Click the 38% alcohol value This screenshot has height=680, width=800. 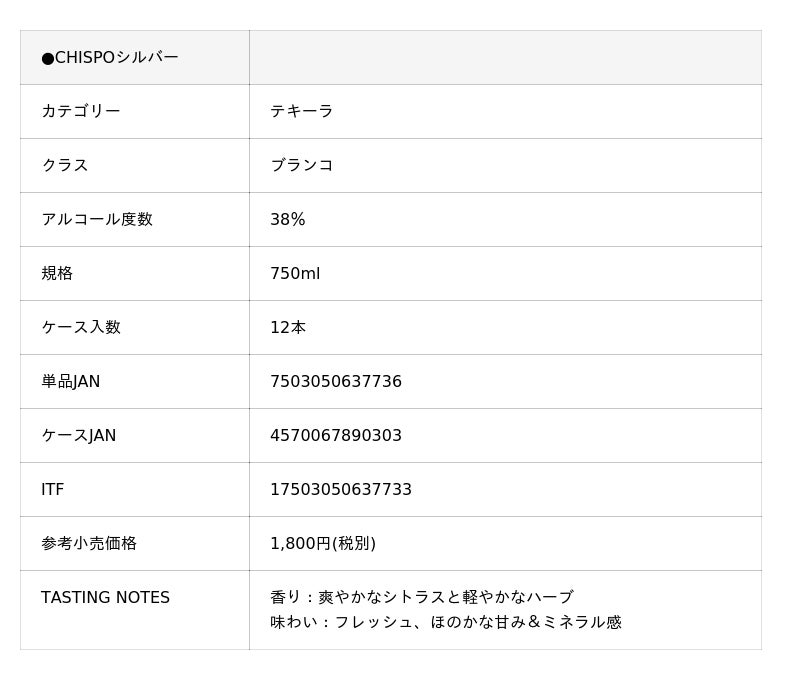[288, 220]
